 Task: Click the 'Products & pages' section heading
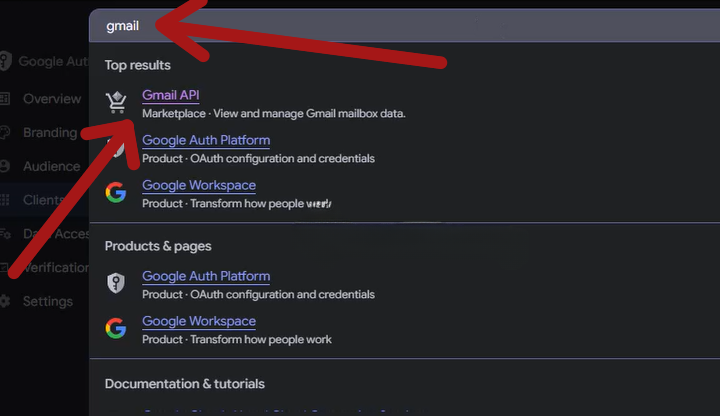158,246
